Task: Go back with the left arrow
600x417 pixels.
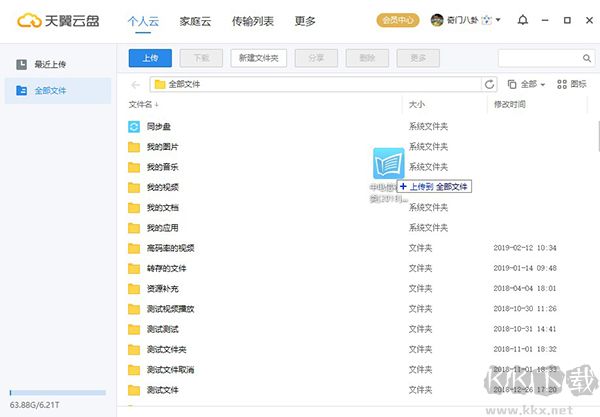Action: (135, 85)
